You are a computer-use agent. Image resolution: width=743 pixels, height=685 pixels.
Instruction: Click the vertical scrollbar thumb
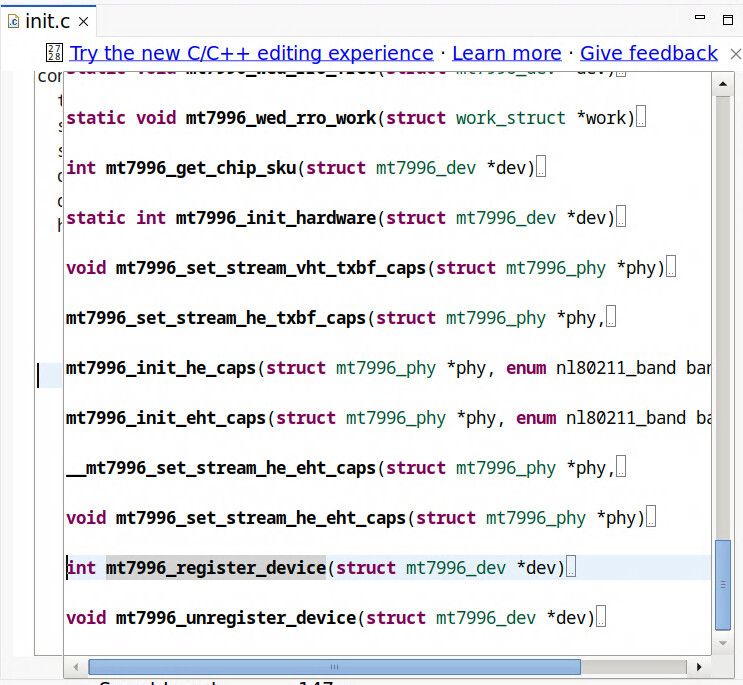point(723,585)
